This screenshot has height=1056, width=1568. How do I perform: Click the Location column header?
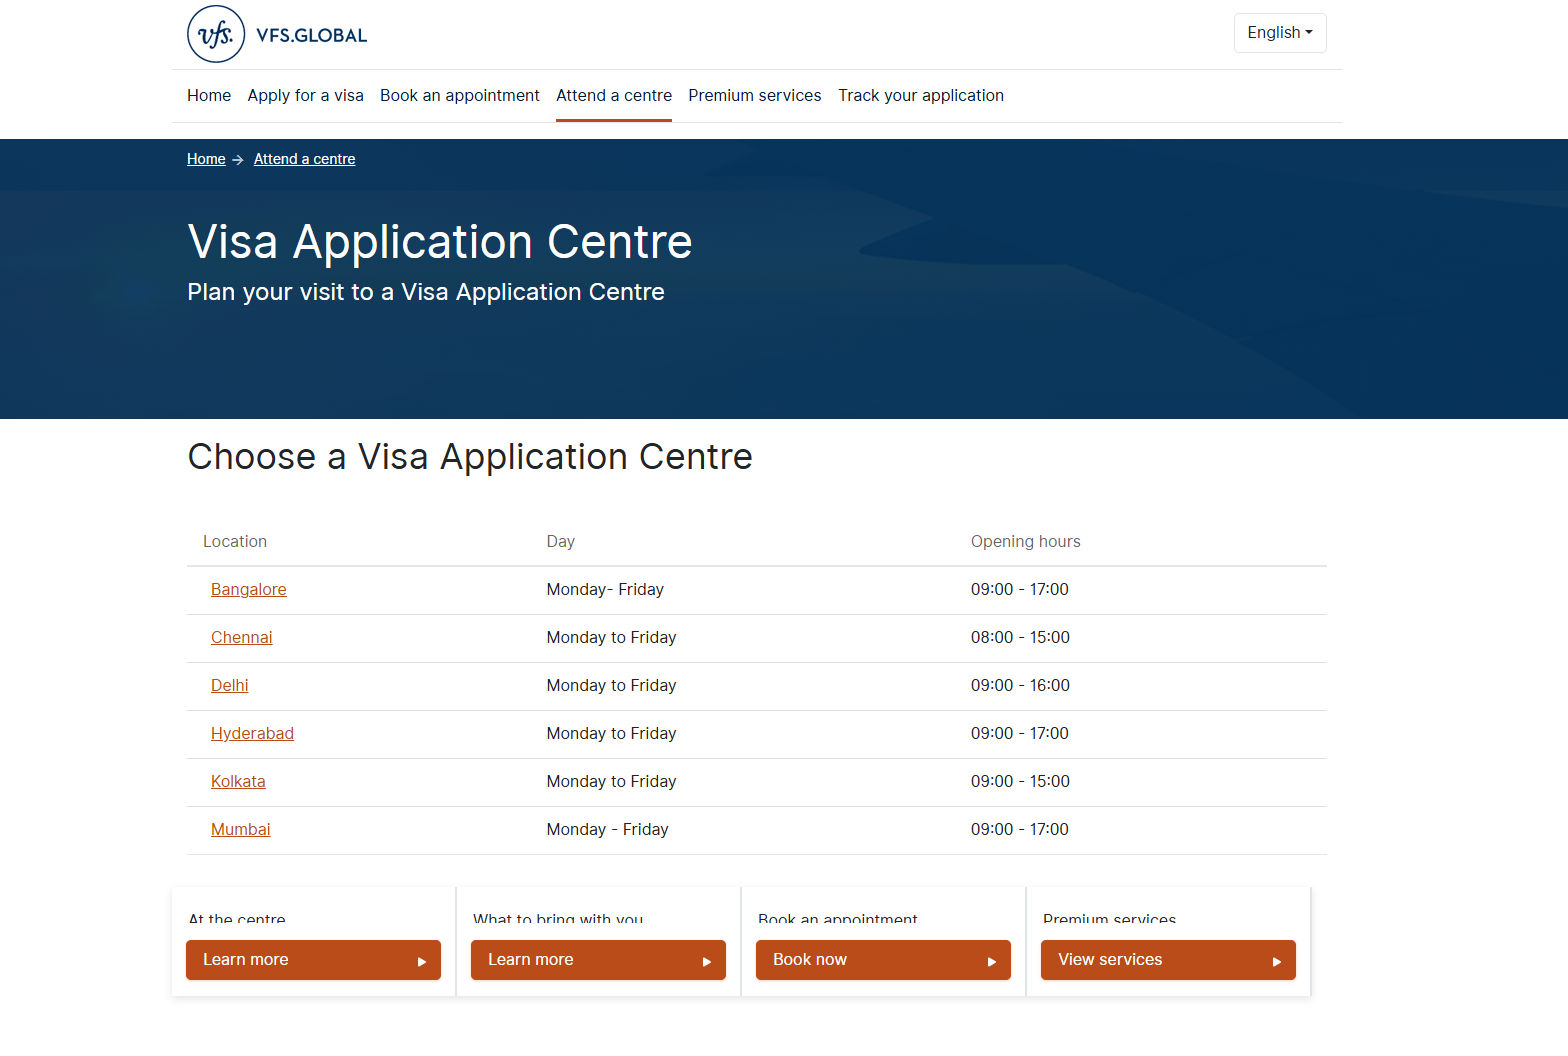click(235, 542)
